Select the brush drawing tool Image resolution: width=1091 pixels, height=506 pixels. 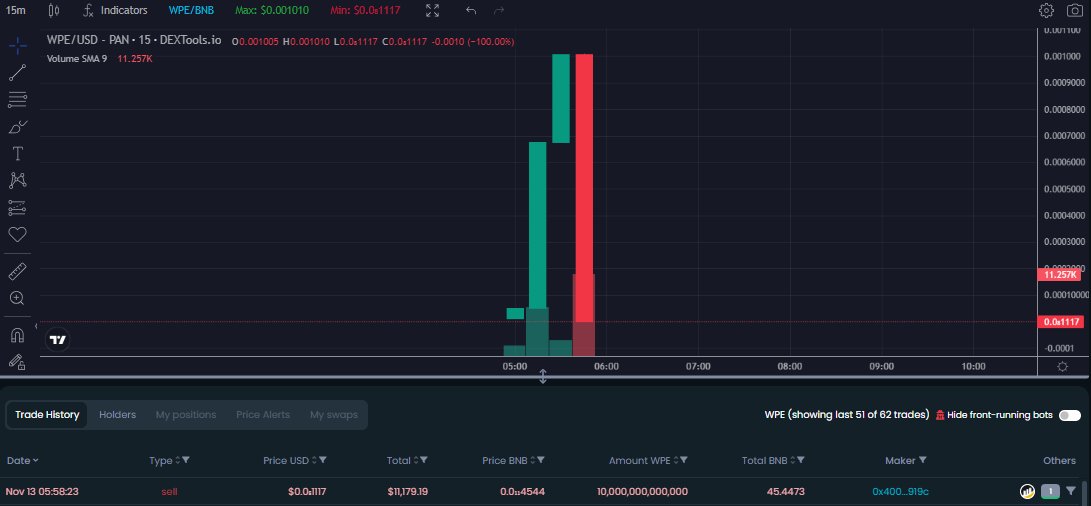click(x=17, y=127)
